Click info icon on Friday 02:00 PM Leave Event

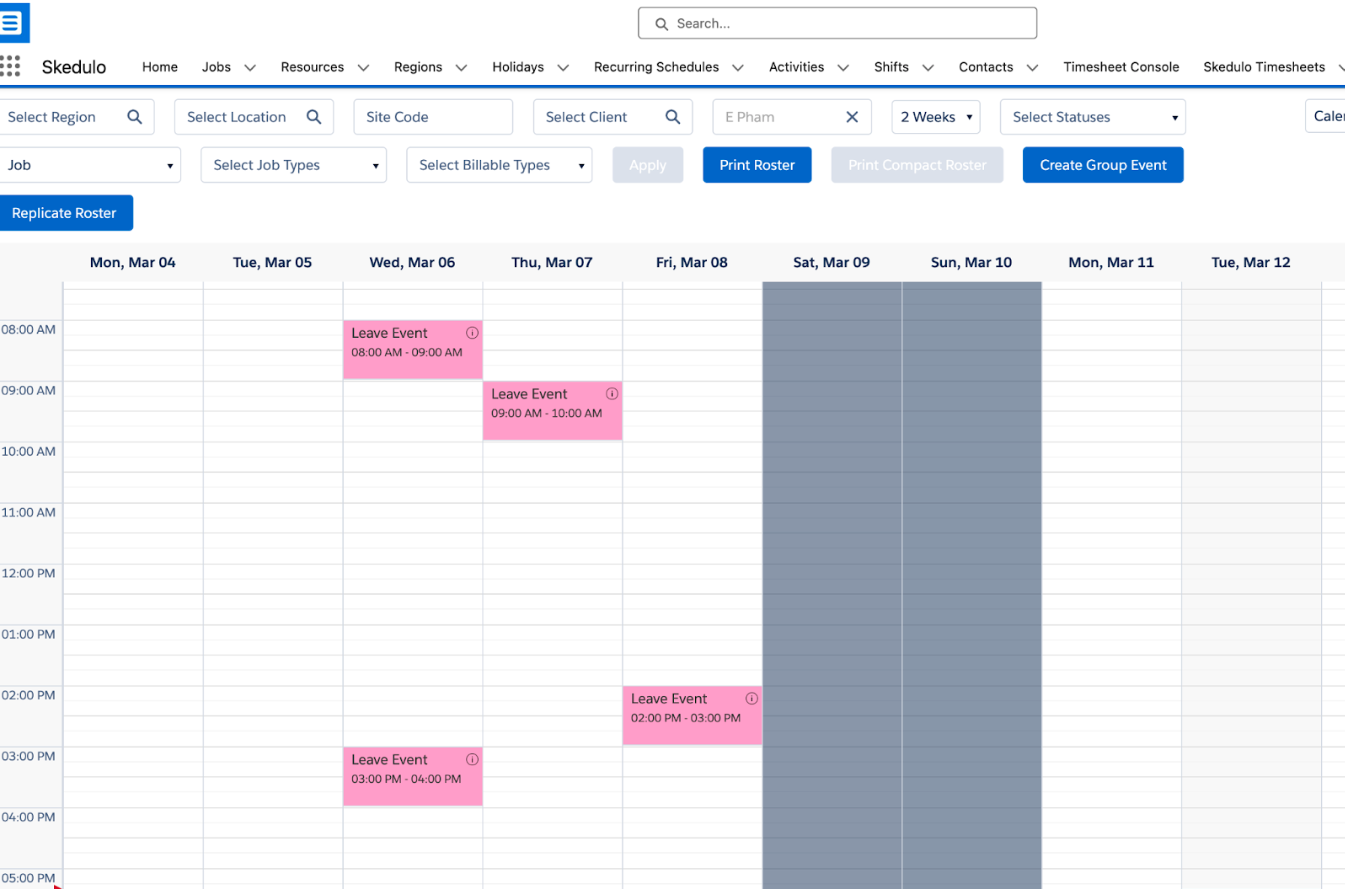point(752,699)
